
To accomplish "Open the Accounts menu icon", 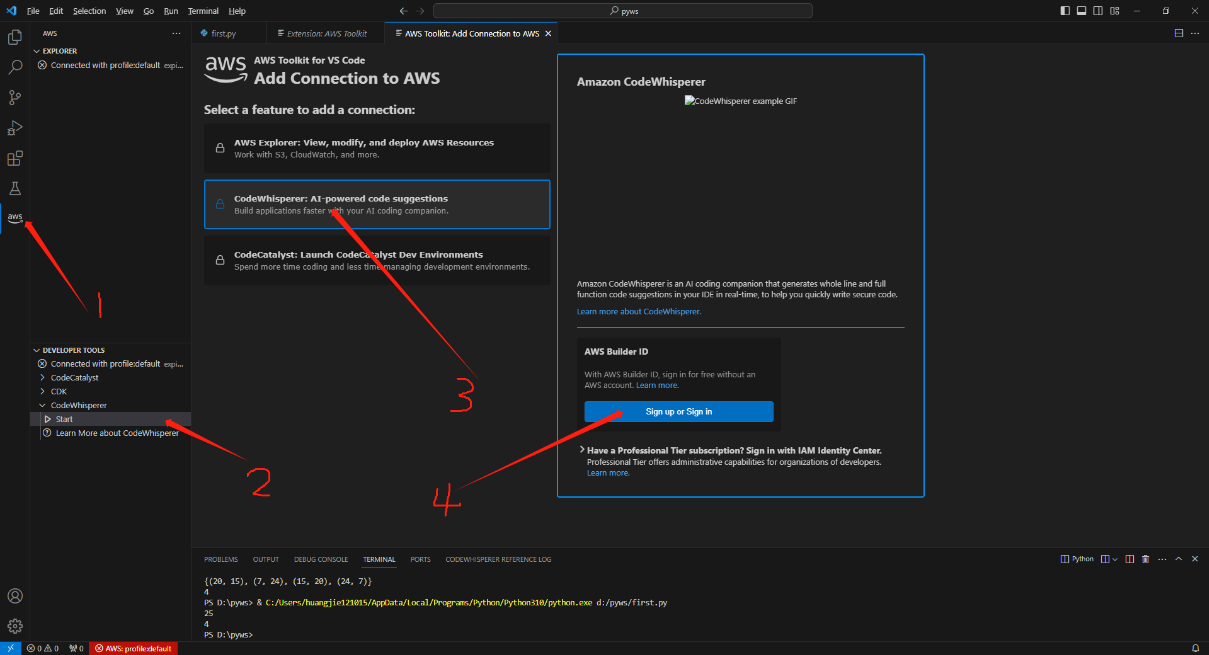I will pyautogui.click(x=15, y=596).
